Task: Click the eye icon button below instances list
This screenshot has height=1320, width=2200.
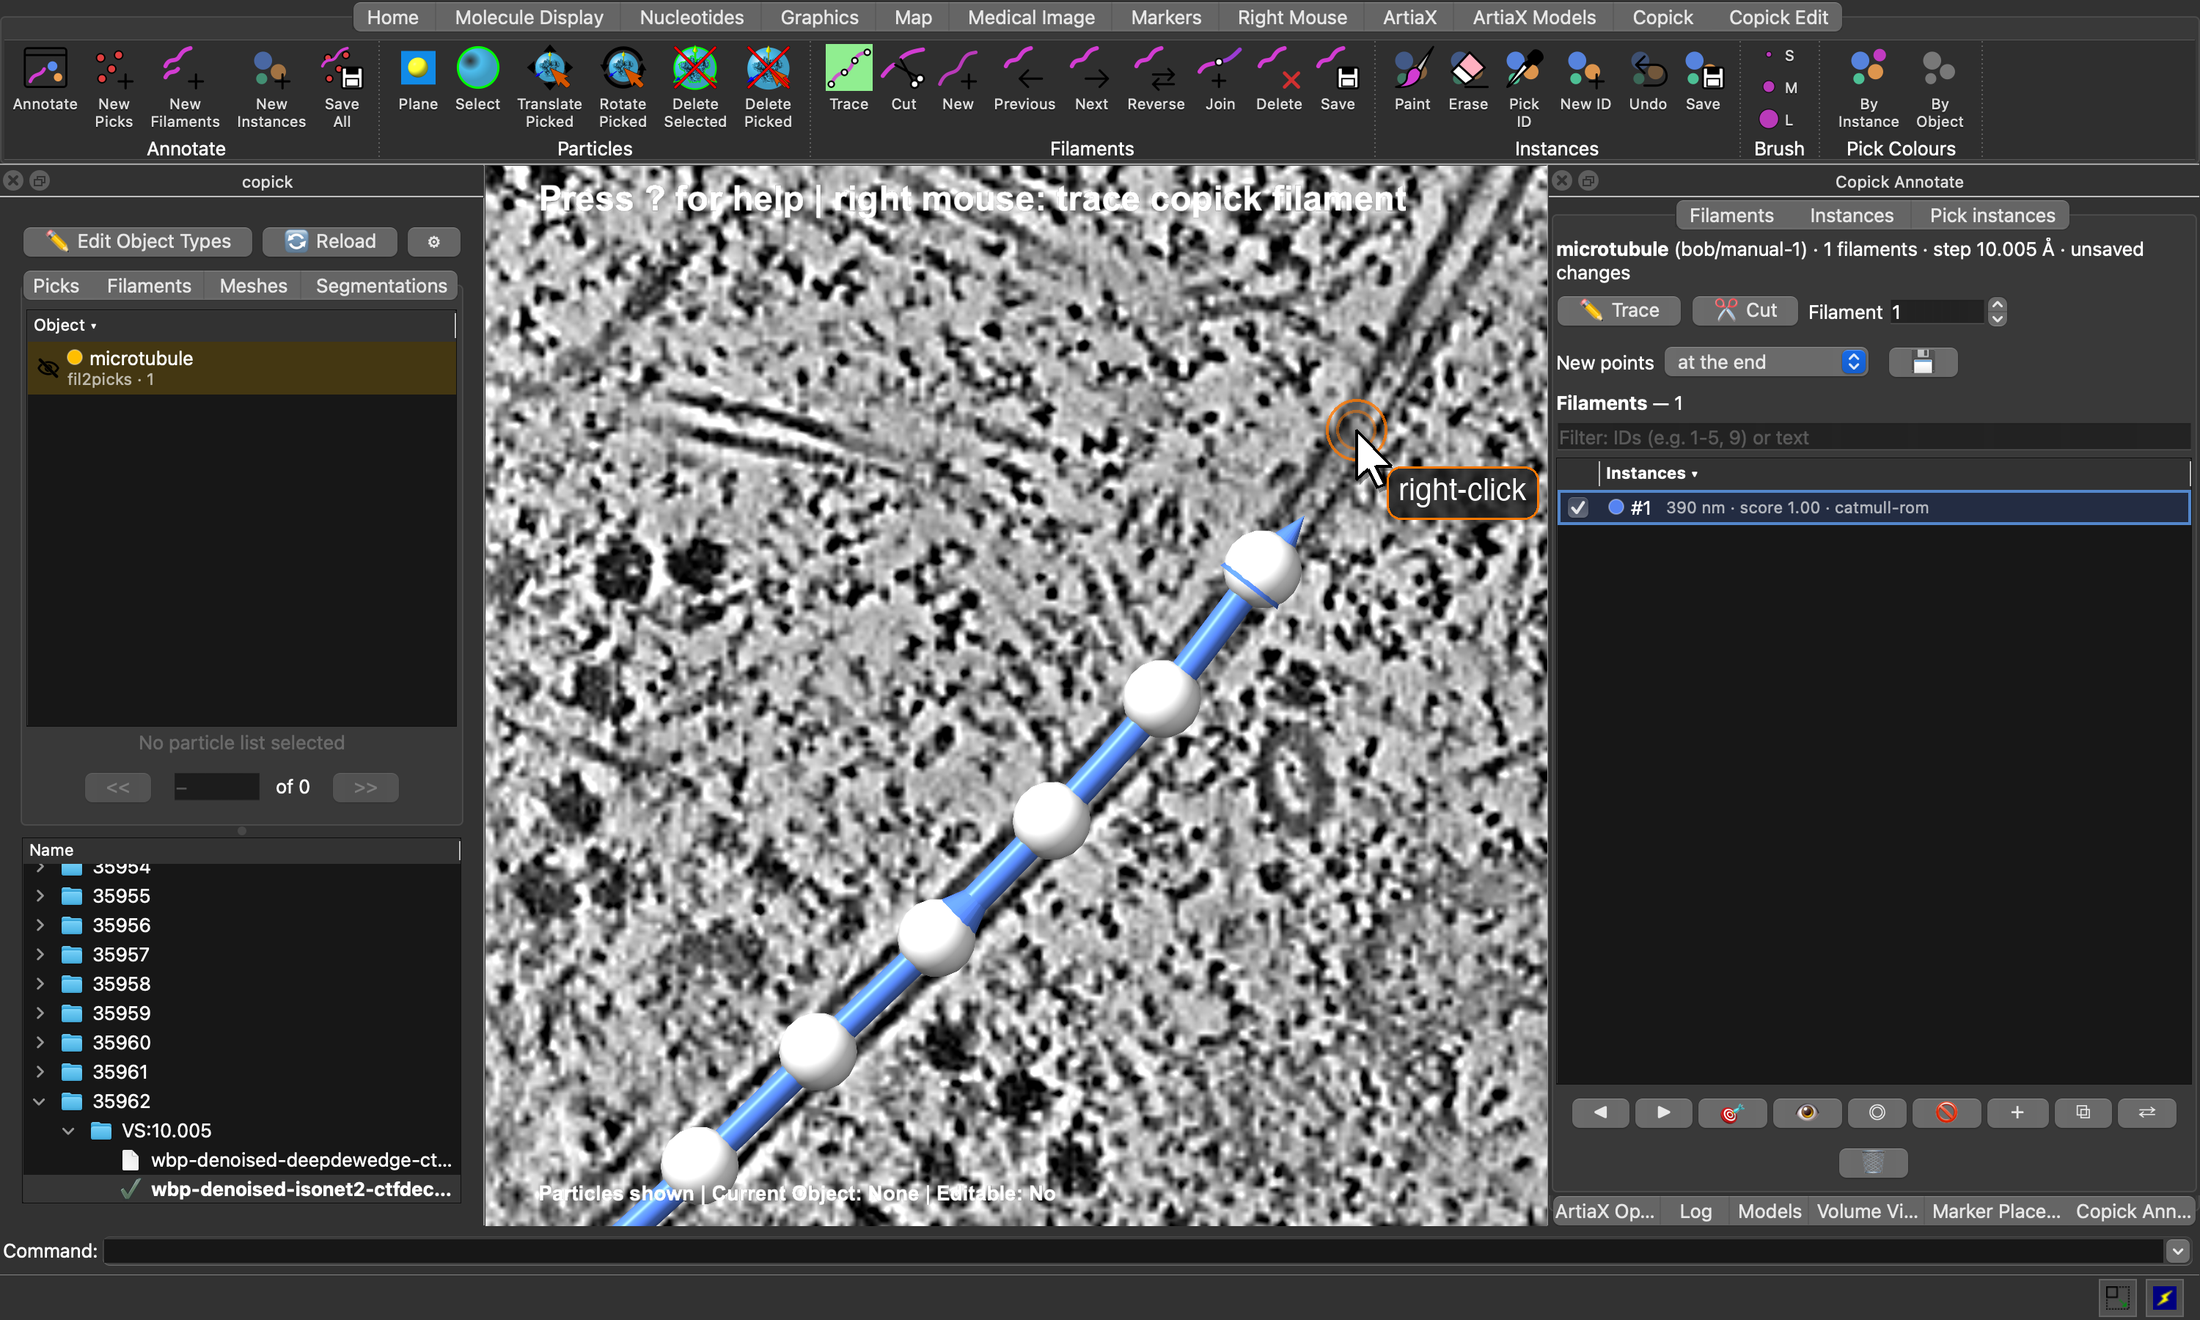Action: coord(1806,1113)
